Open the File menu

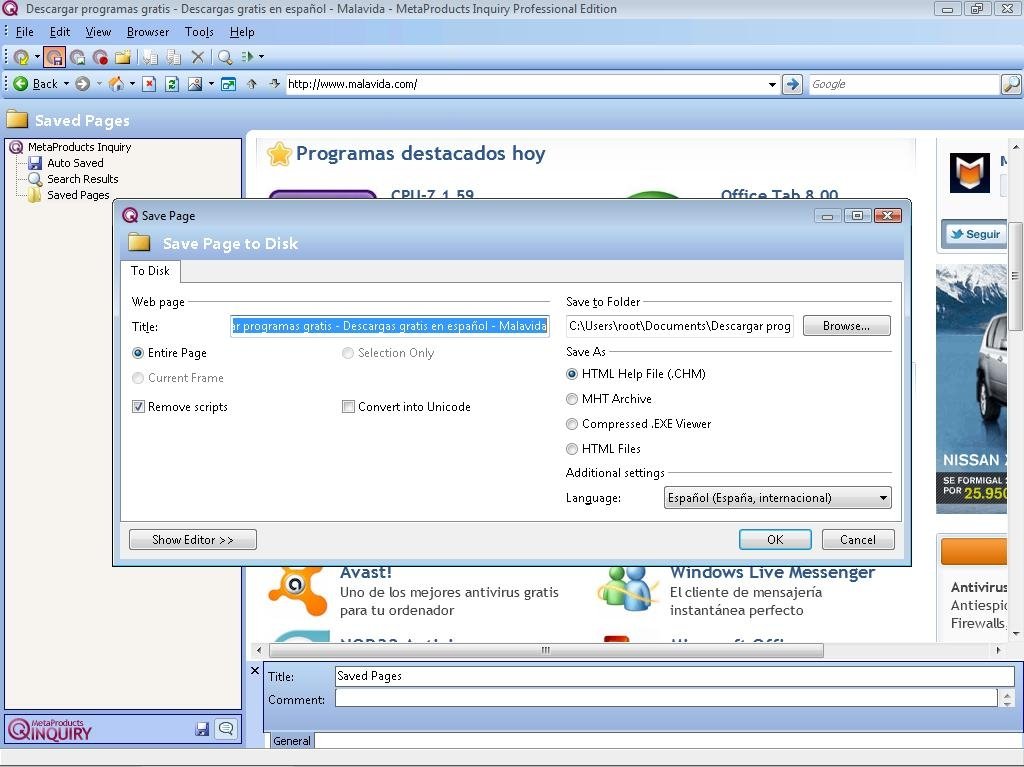24,32
